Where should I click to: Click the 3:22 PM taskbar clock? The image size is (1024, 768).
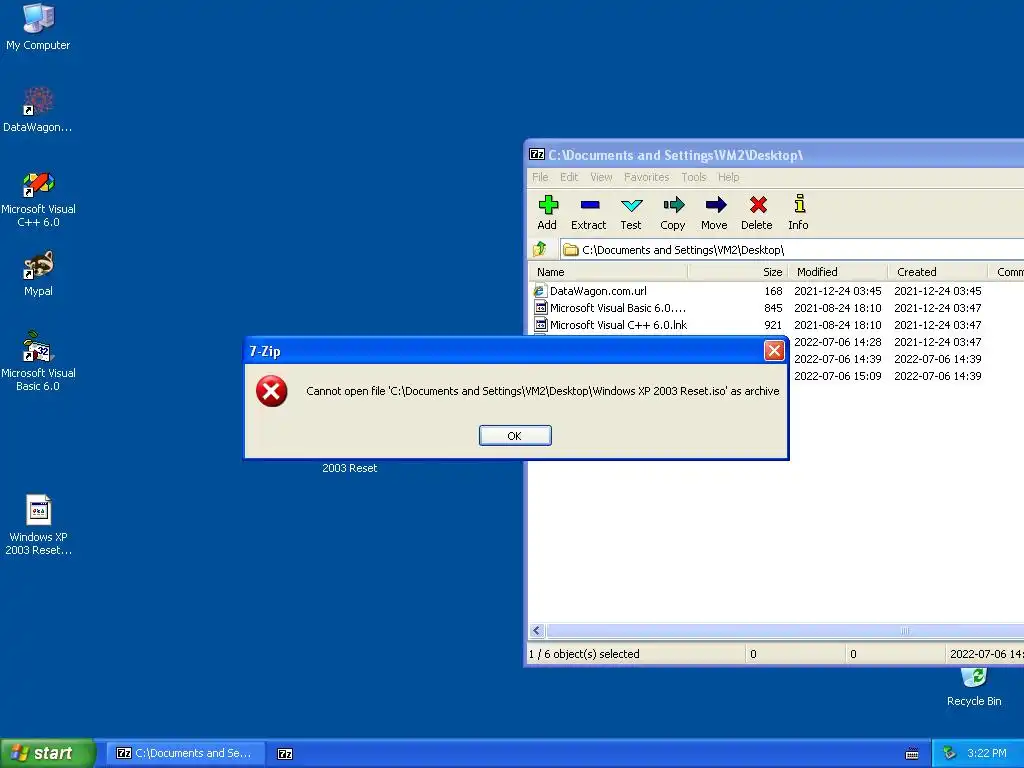tap(987, 753)
